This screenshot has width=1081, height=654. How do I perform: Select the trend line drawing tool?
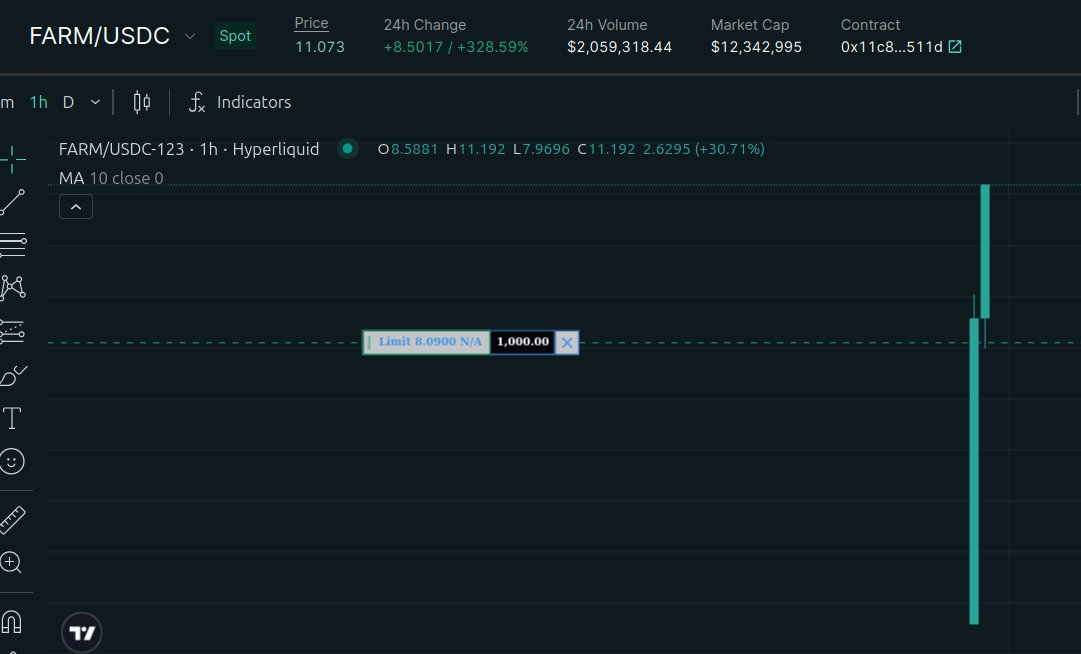click(12, 202)
